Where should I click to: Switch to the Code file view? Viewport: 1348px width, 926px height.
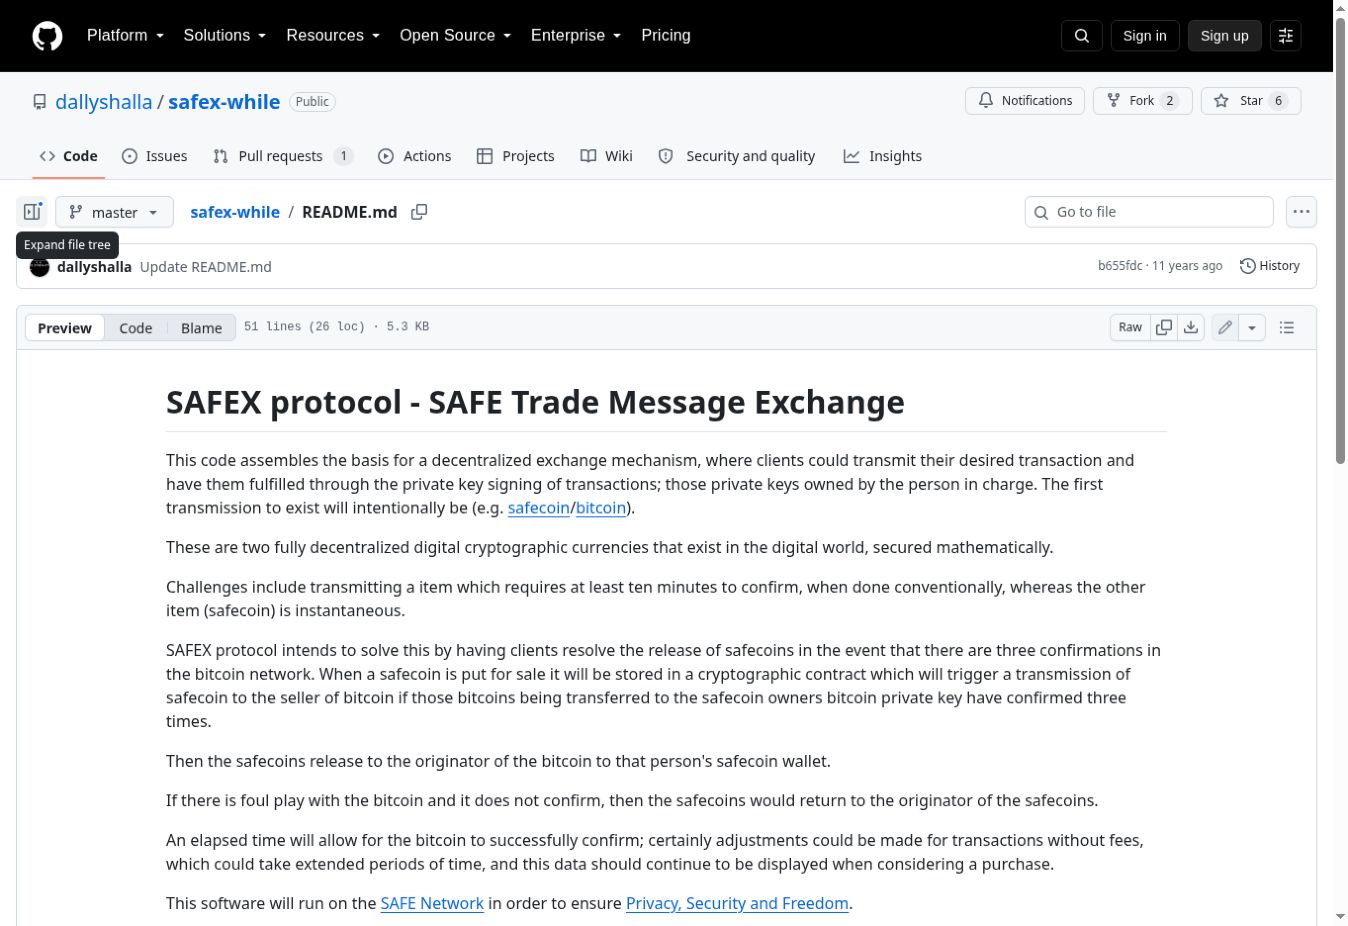[136, 328]
